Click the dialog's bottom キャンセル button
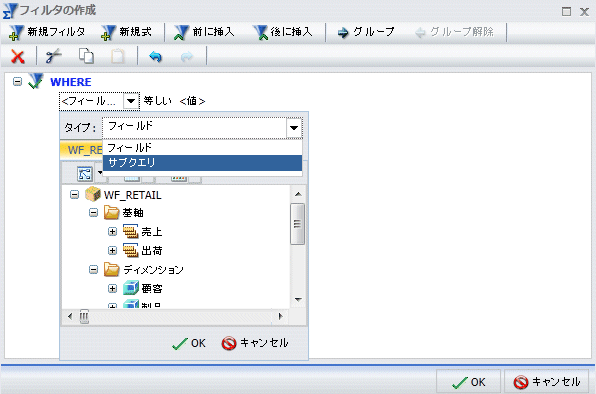 pyautogui.click(x=547, y=382)
